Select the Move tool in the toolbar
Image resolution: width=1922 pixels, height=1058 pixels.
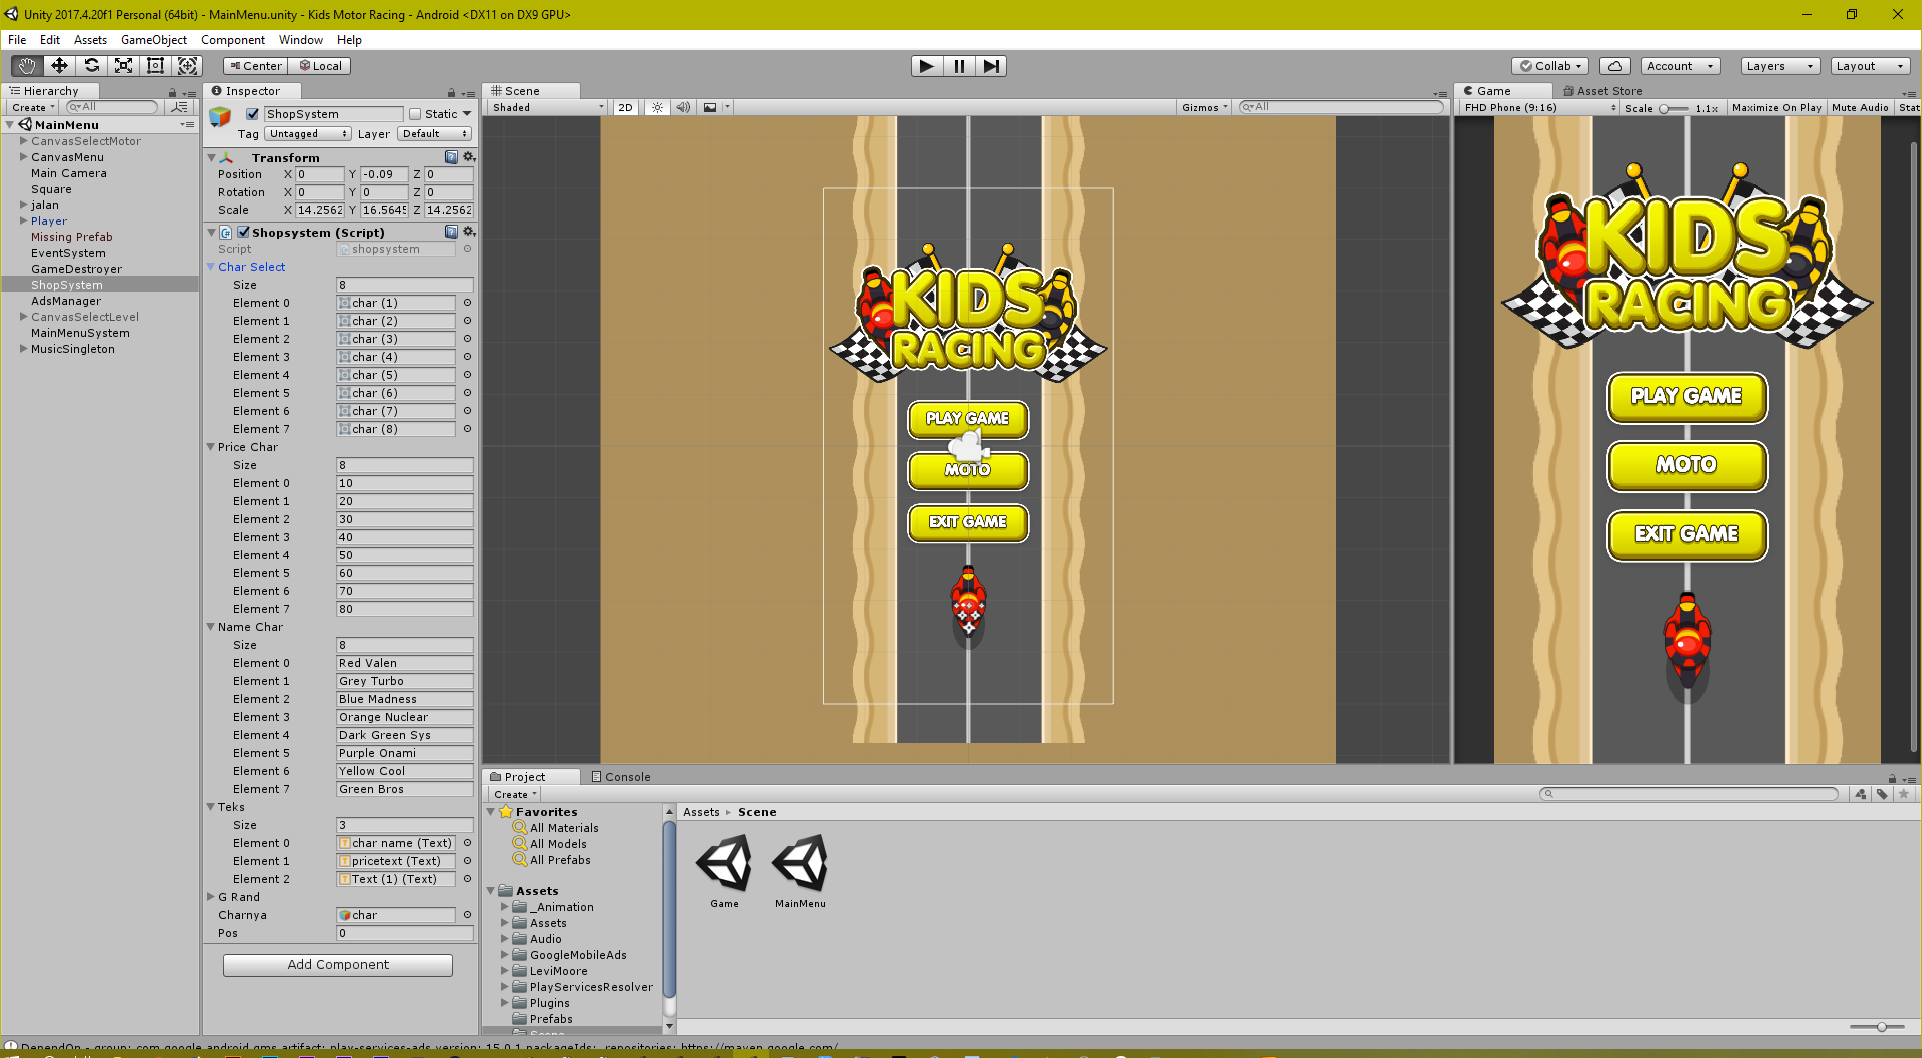tap(59, 65)
